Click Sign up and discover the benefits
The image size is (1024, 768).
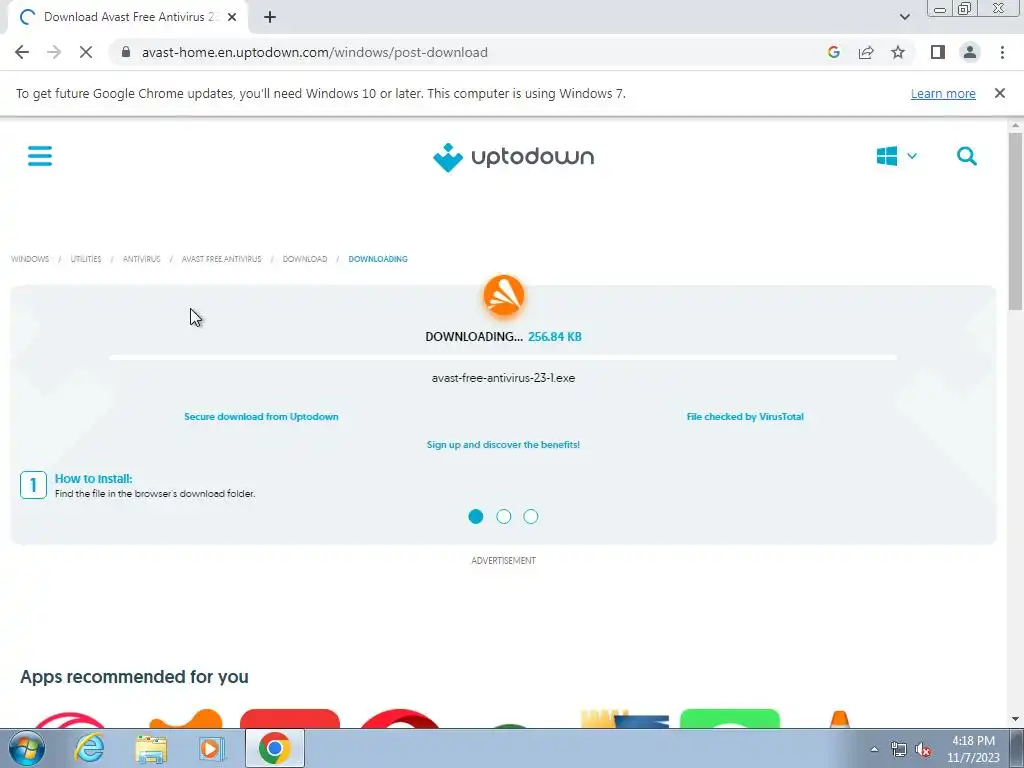[x=504, y=445]
